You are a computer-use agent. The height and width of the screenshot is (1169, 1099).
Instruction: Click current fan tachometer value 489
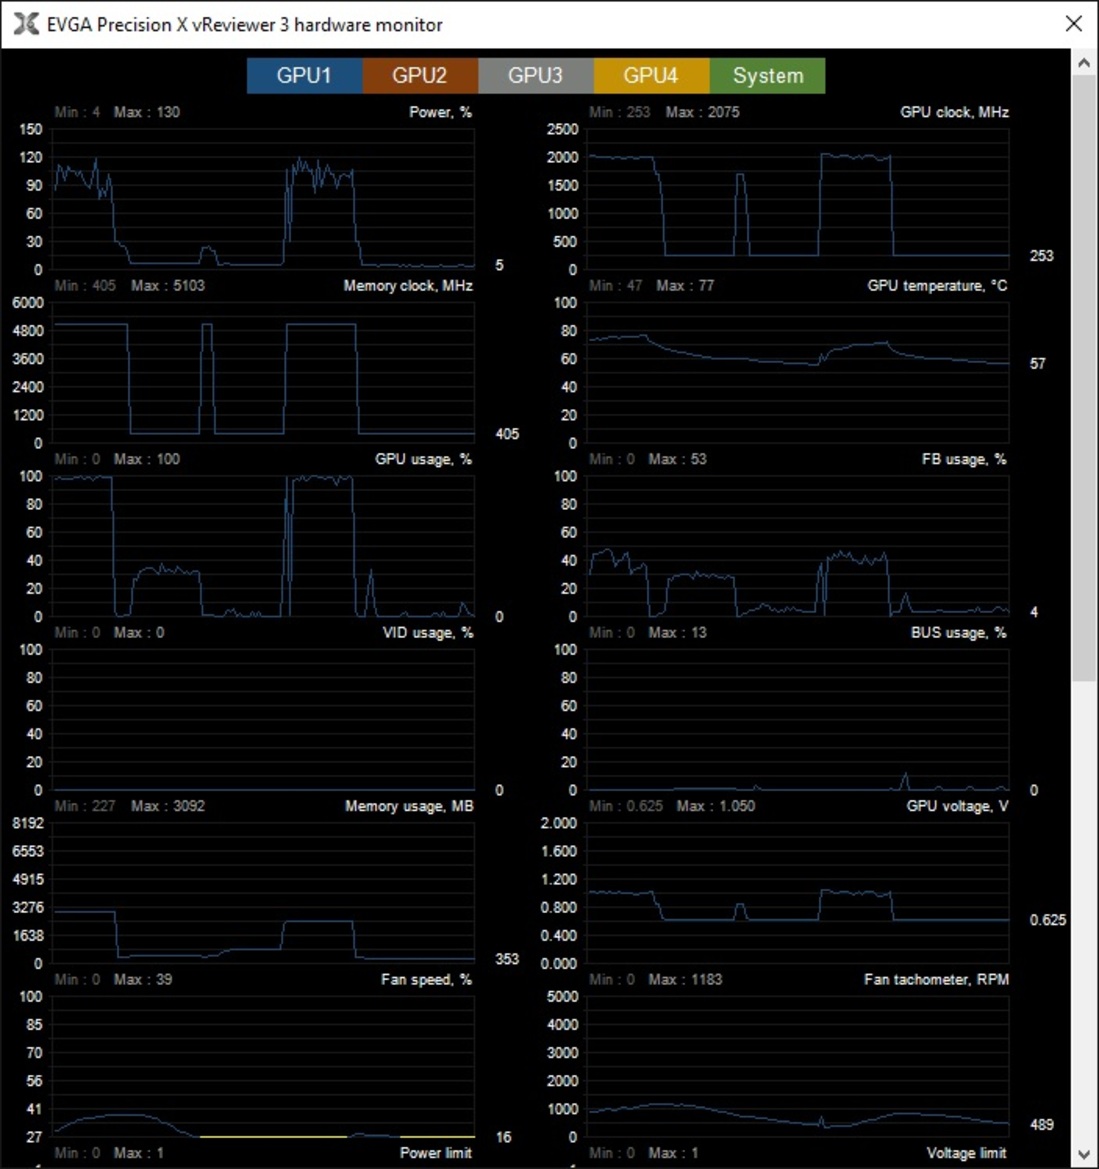[1042, 1124]
